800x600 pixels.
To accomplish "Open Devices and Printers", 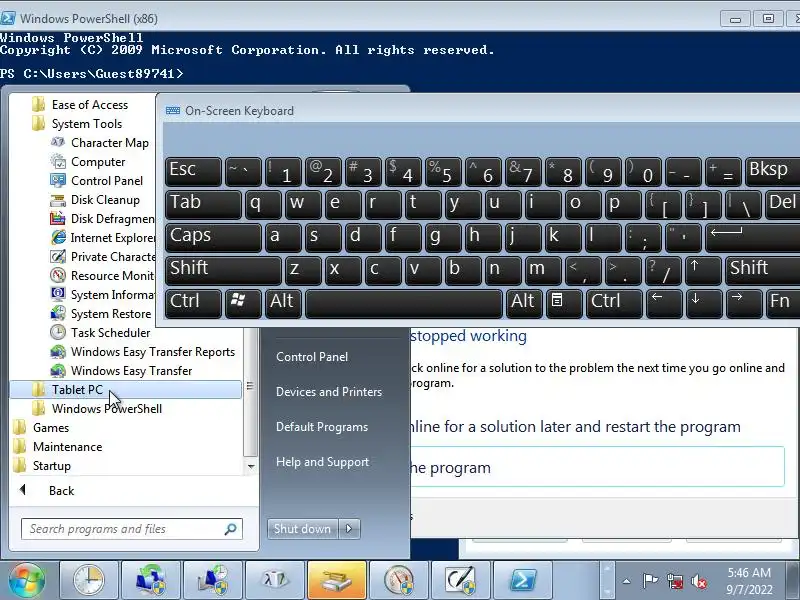I will [329, 392].
